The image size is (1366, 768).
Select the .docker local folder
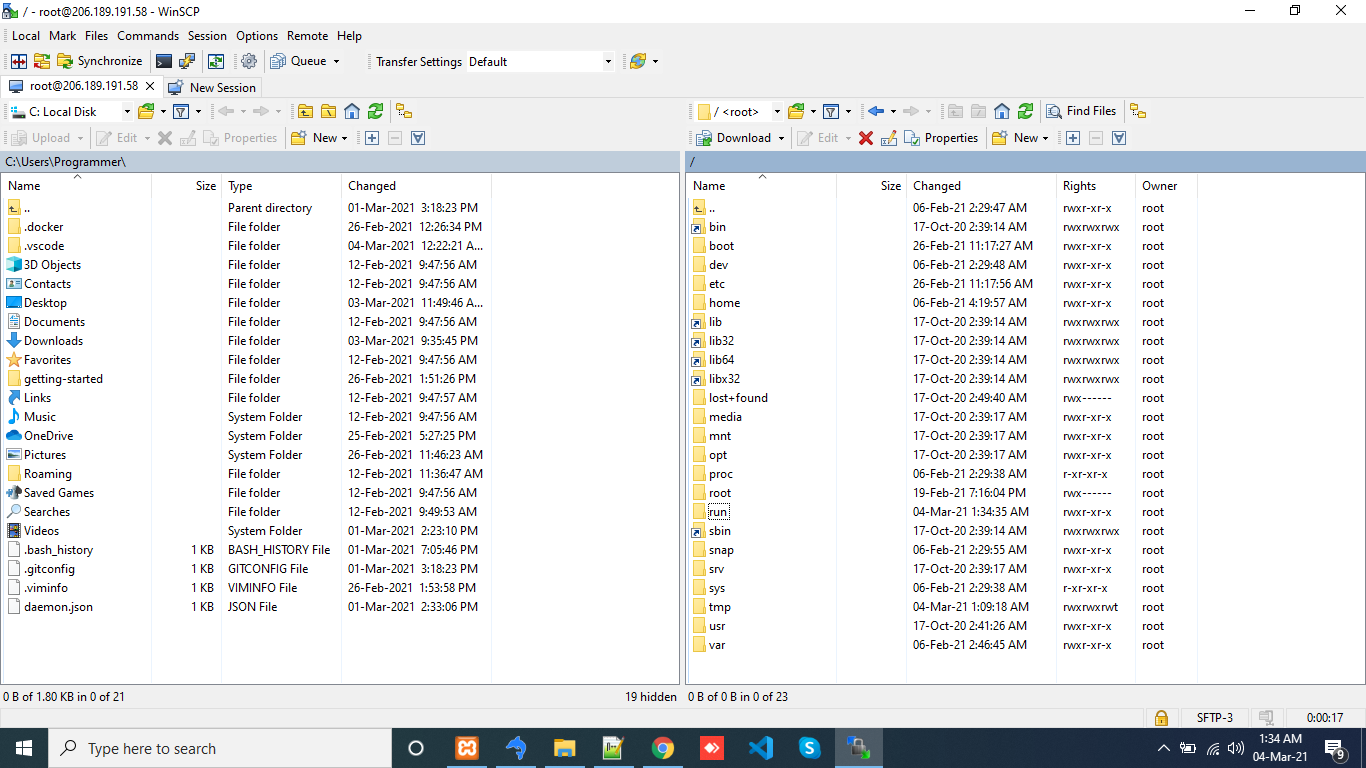[x=44, y=227]
